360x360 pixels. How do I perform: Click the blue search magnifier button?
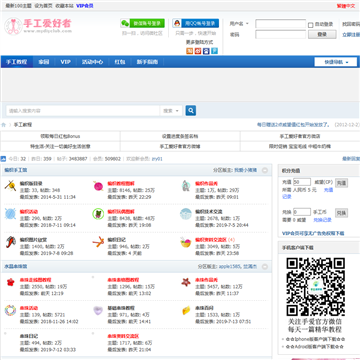[191, 110]
